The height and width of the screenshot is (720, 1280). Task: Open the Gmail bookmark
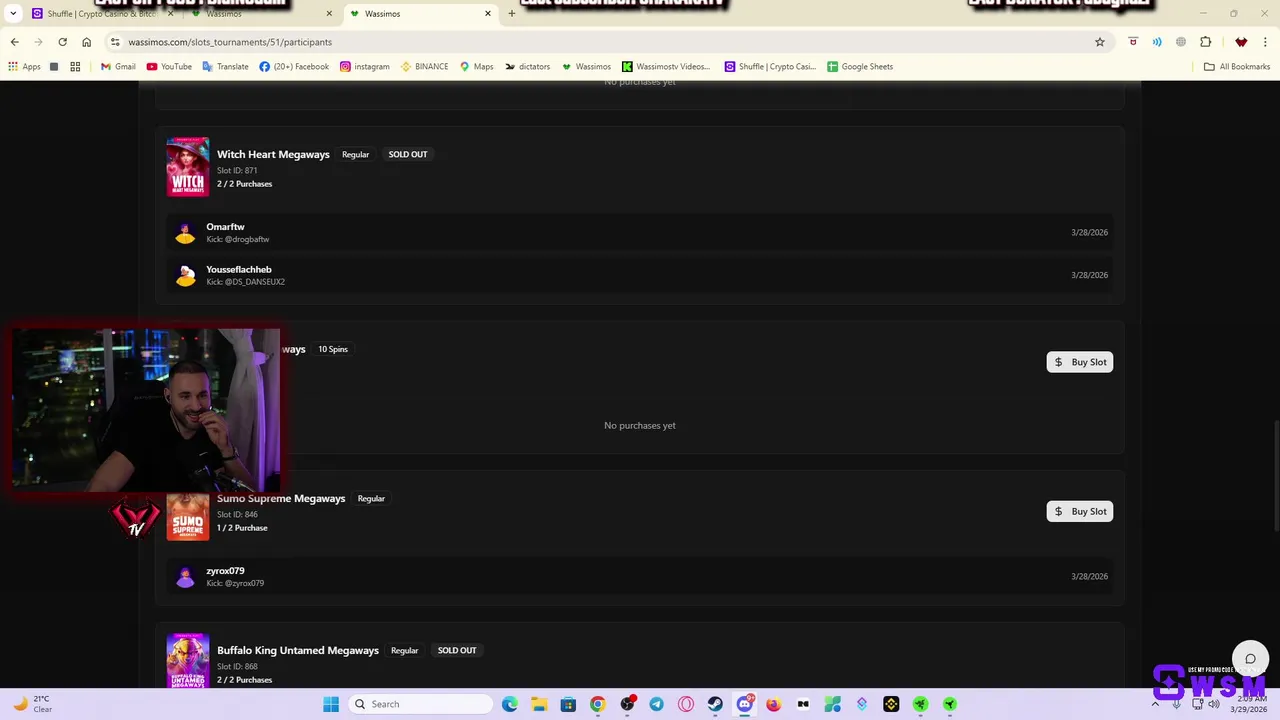click(118, 67)
